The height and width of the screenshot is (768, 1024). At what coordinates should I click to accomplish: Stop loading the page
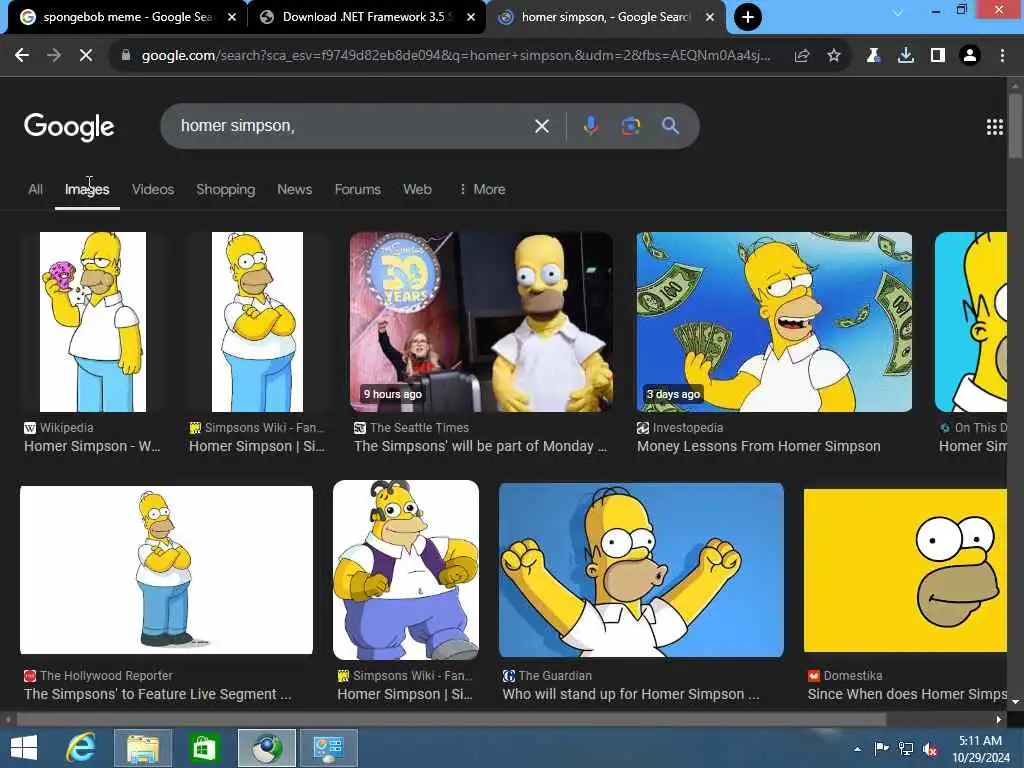pos(86,56)
